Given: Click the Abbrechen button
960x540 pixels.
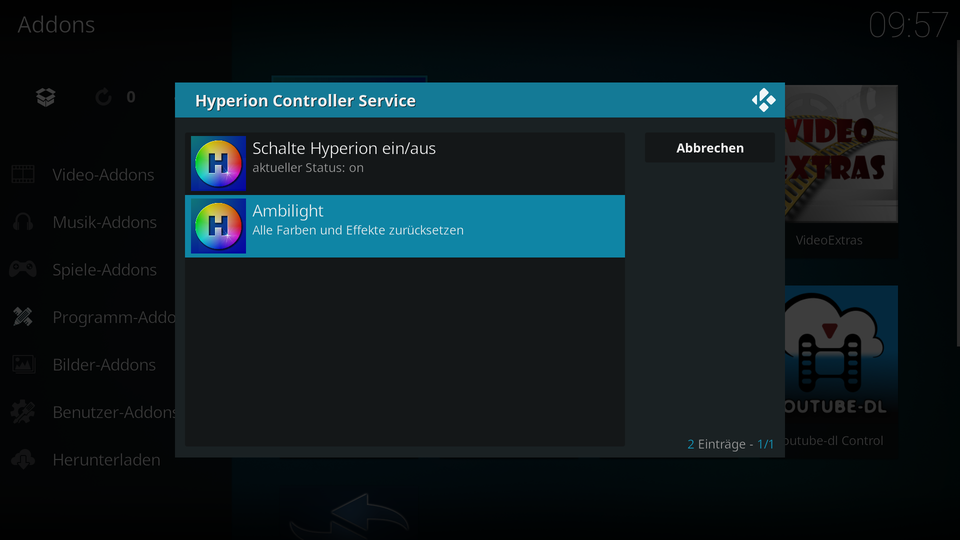Looking at the screenshot, I should (x=710, y=148).
